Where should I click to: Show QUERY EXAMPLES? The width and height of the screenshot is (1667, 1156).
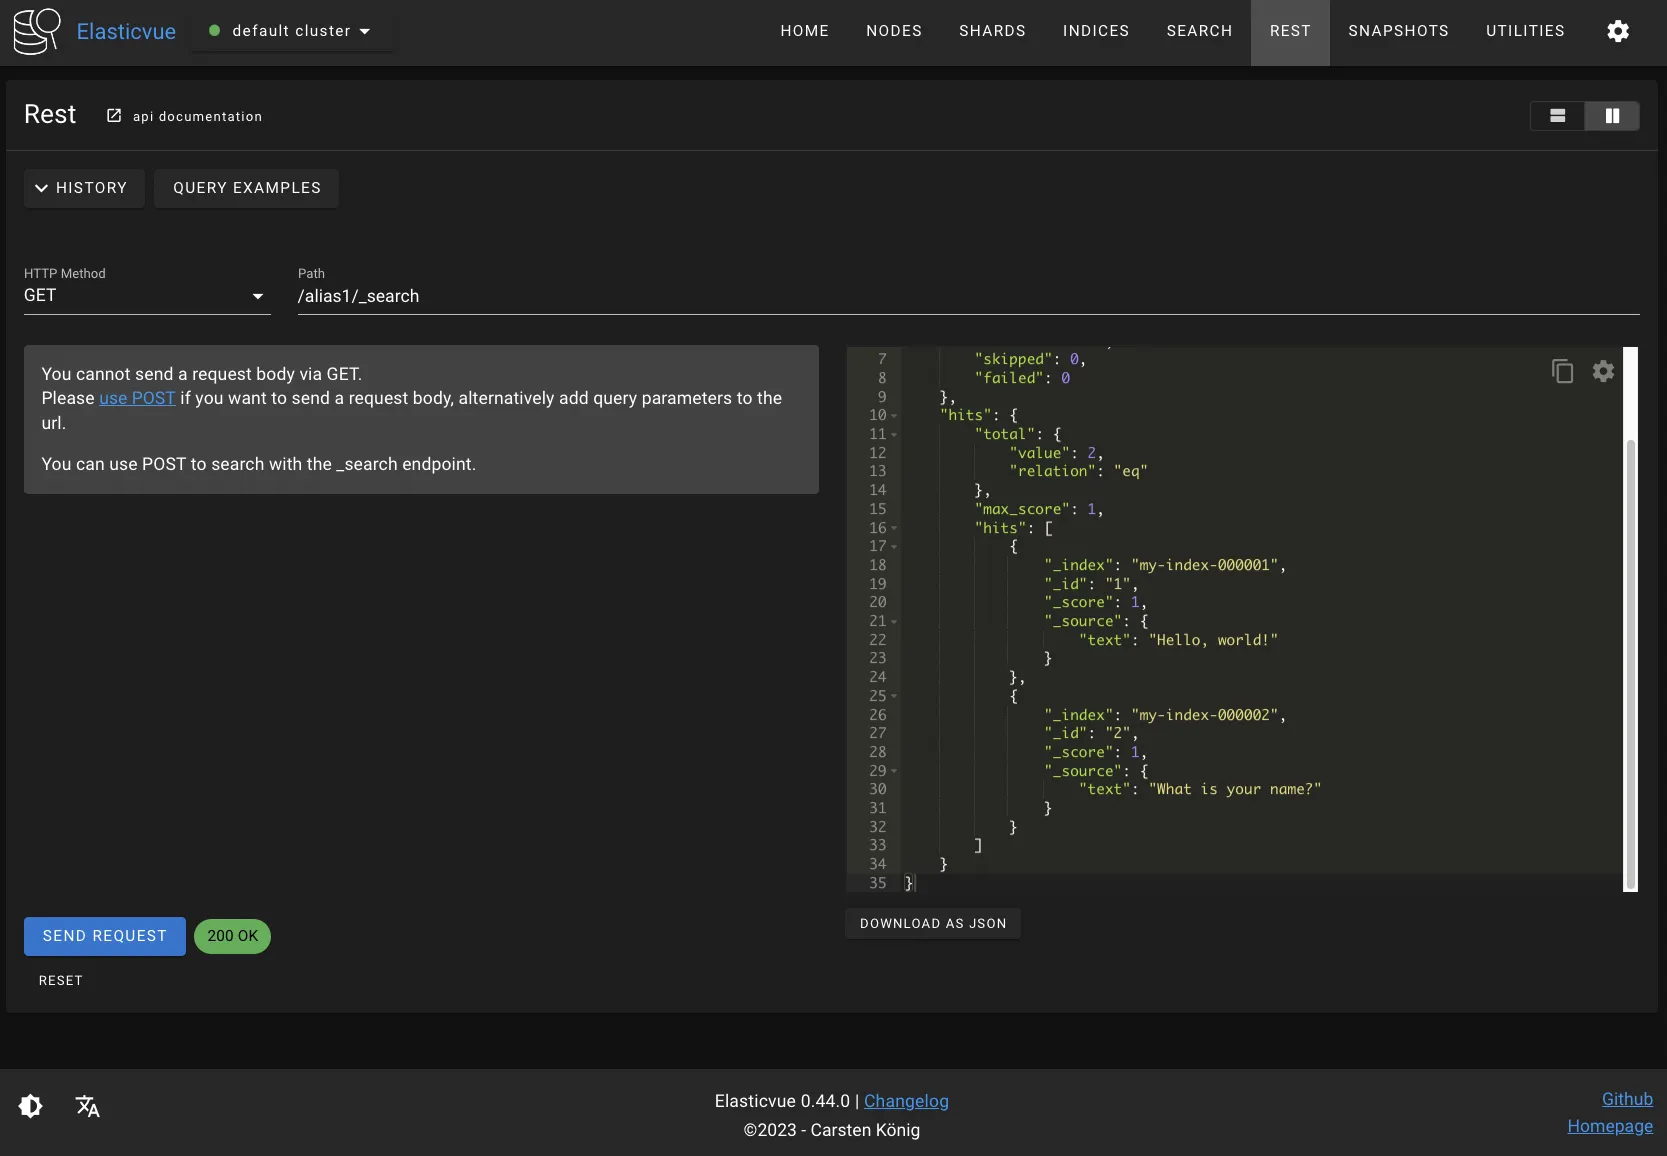[x=247, y=188]
